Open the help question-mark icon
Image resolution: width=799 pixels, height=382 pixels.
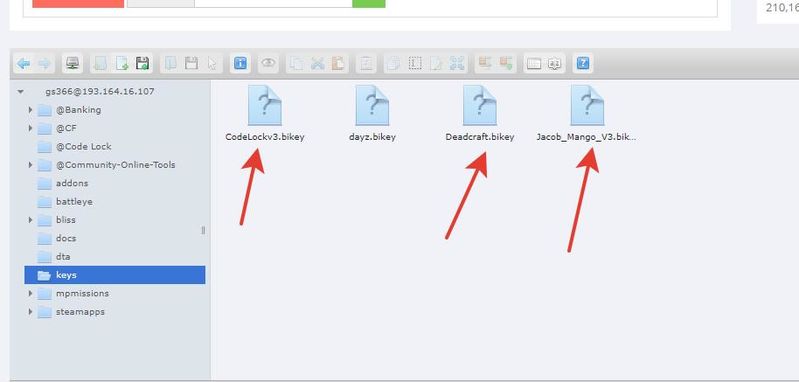tap(583, 64)
